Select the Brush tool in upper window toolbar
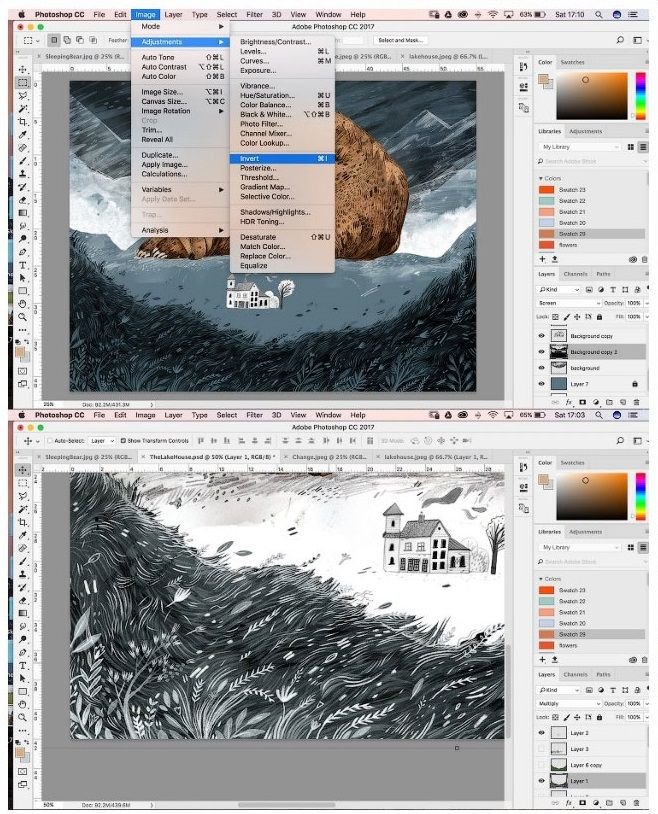 tap(23, 161)
